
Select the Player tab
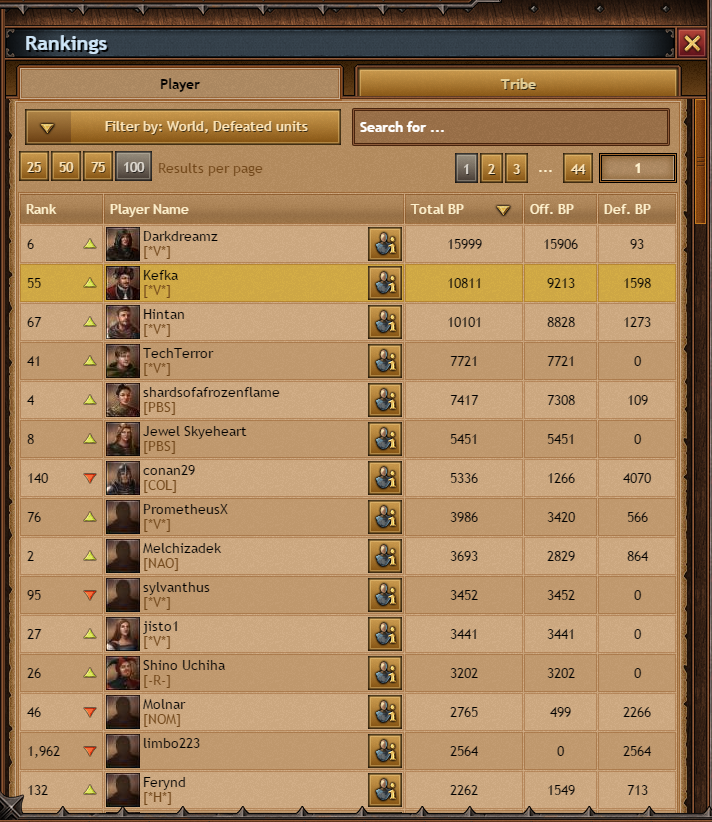click(x=180, y=84)
